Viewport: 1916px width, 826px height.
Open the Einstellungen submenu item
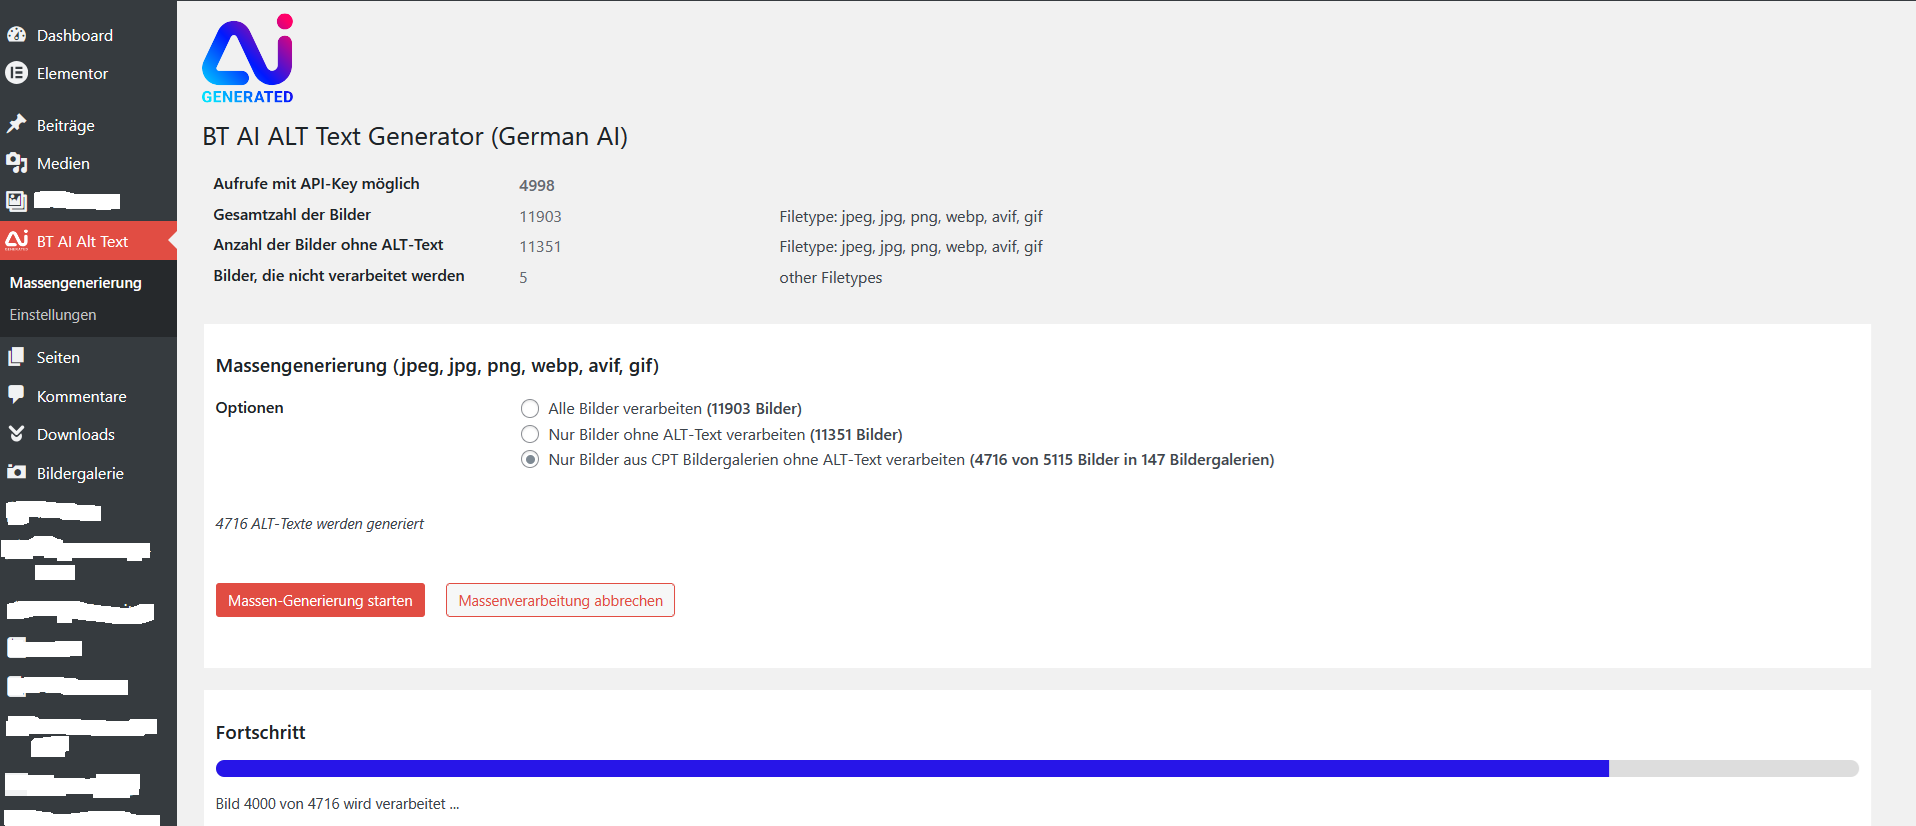53,315
